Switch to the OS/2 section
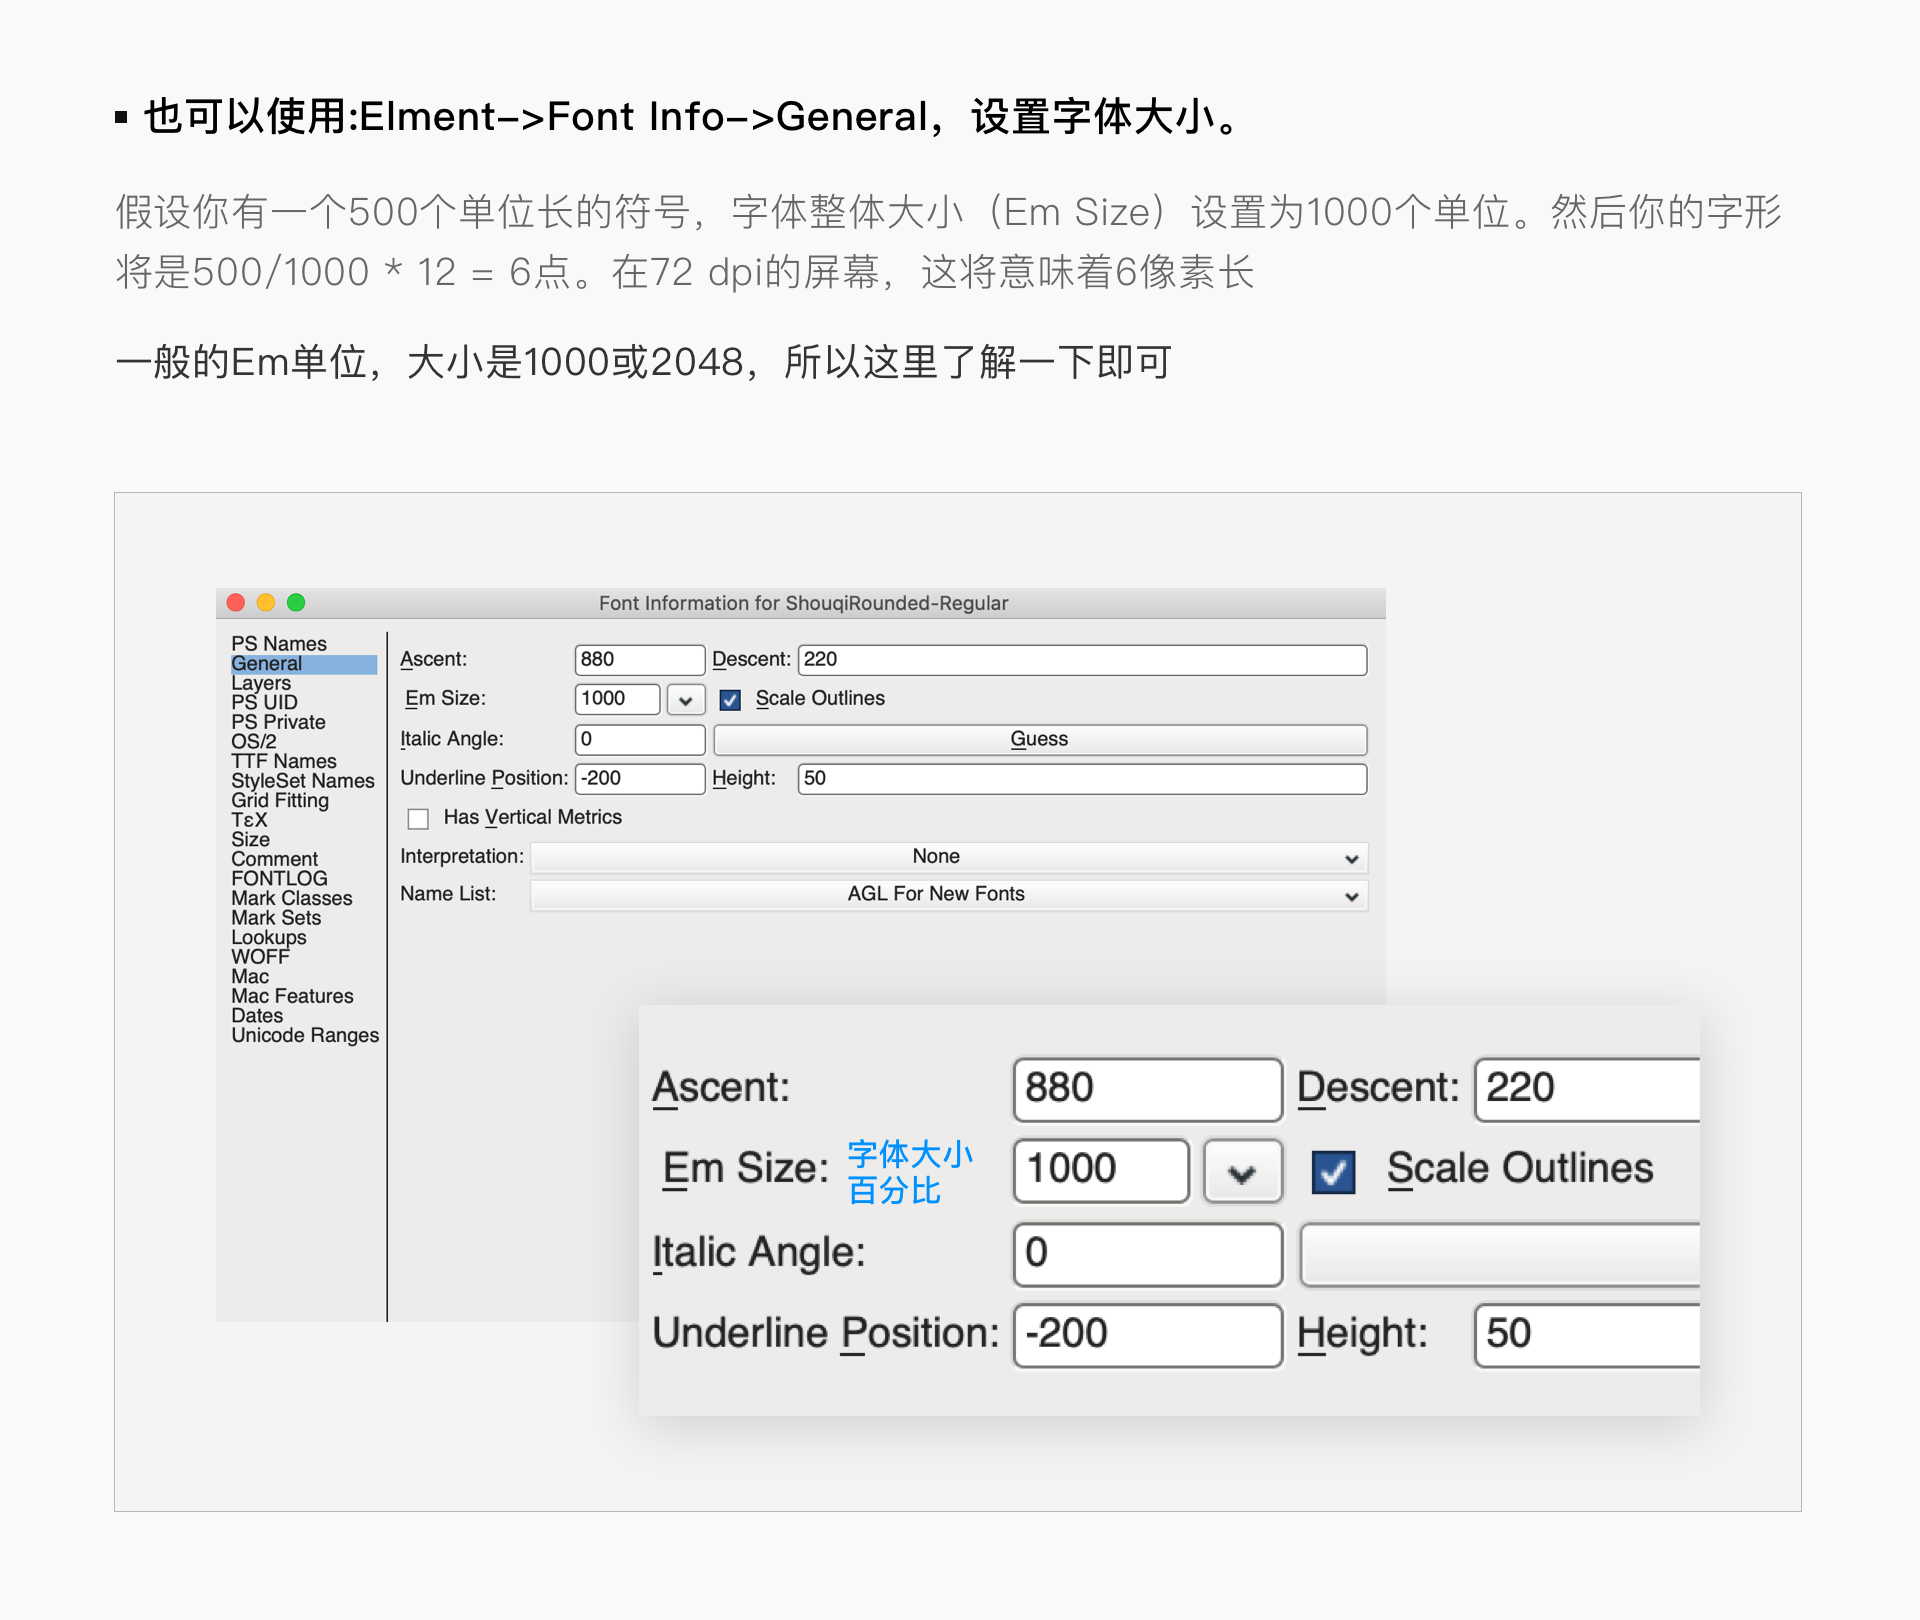Viewport: 1920px width, 1620px height. pyautogui.click(x=254, y=742)
